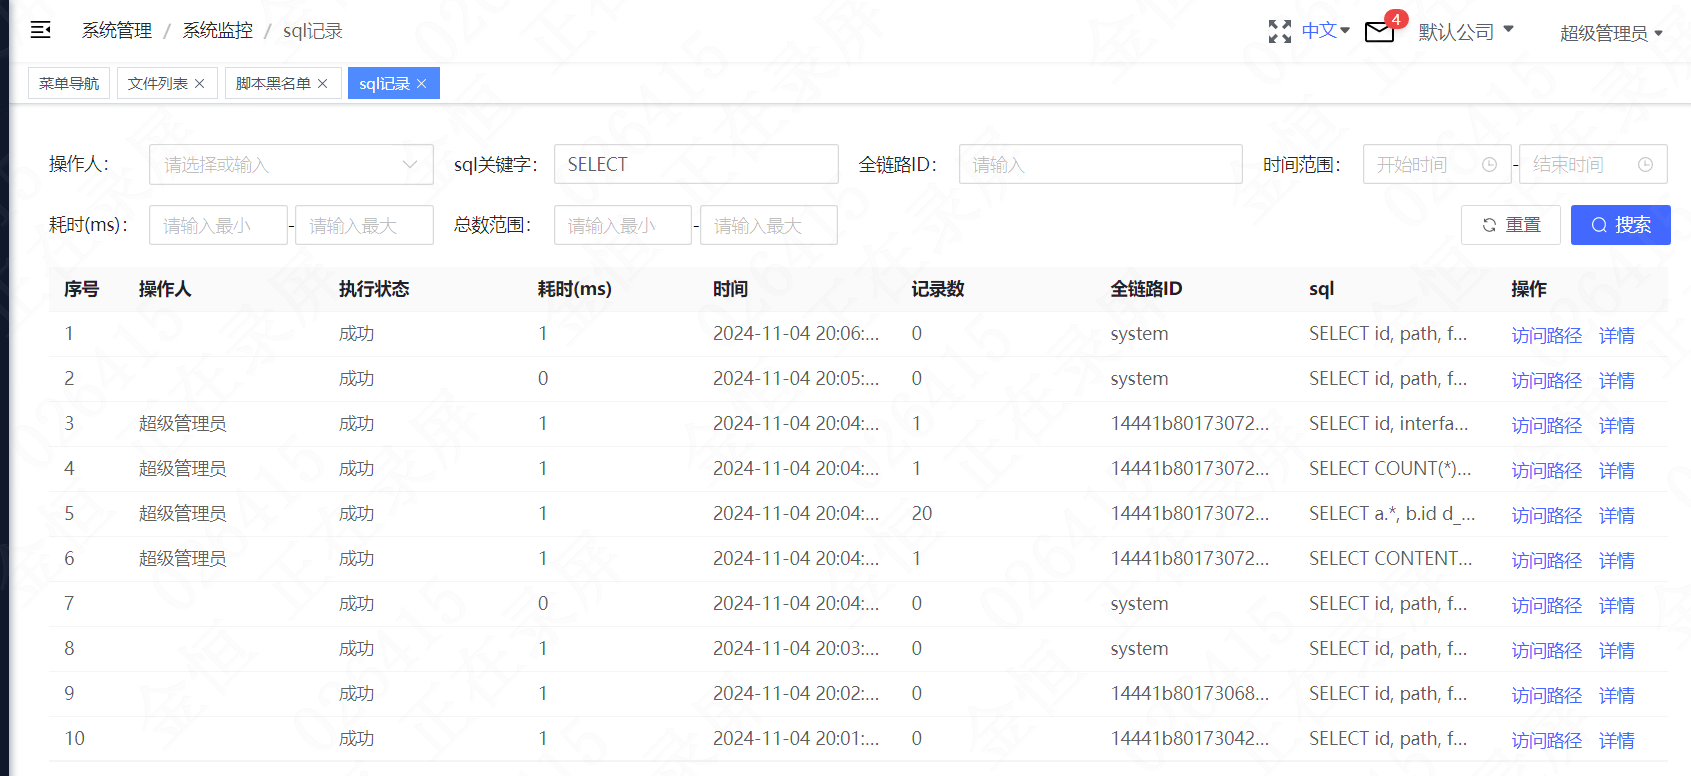Focus the 总数范围 maximum input
The width and height of the screenshot is (1691, 776).
(x=768, y=225)
